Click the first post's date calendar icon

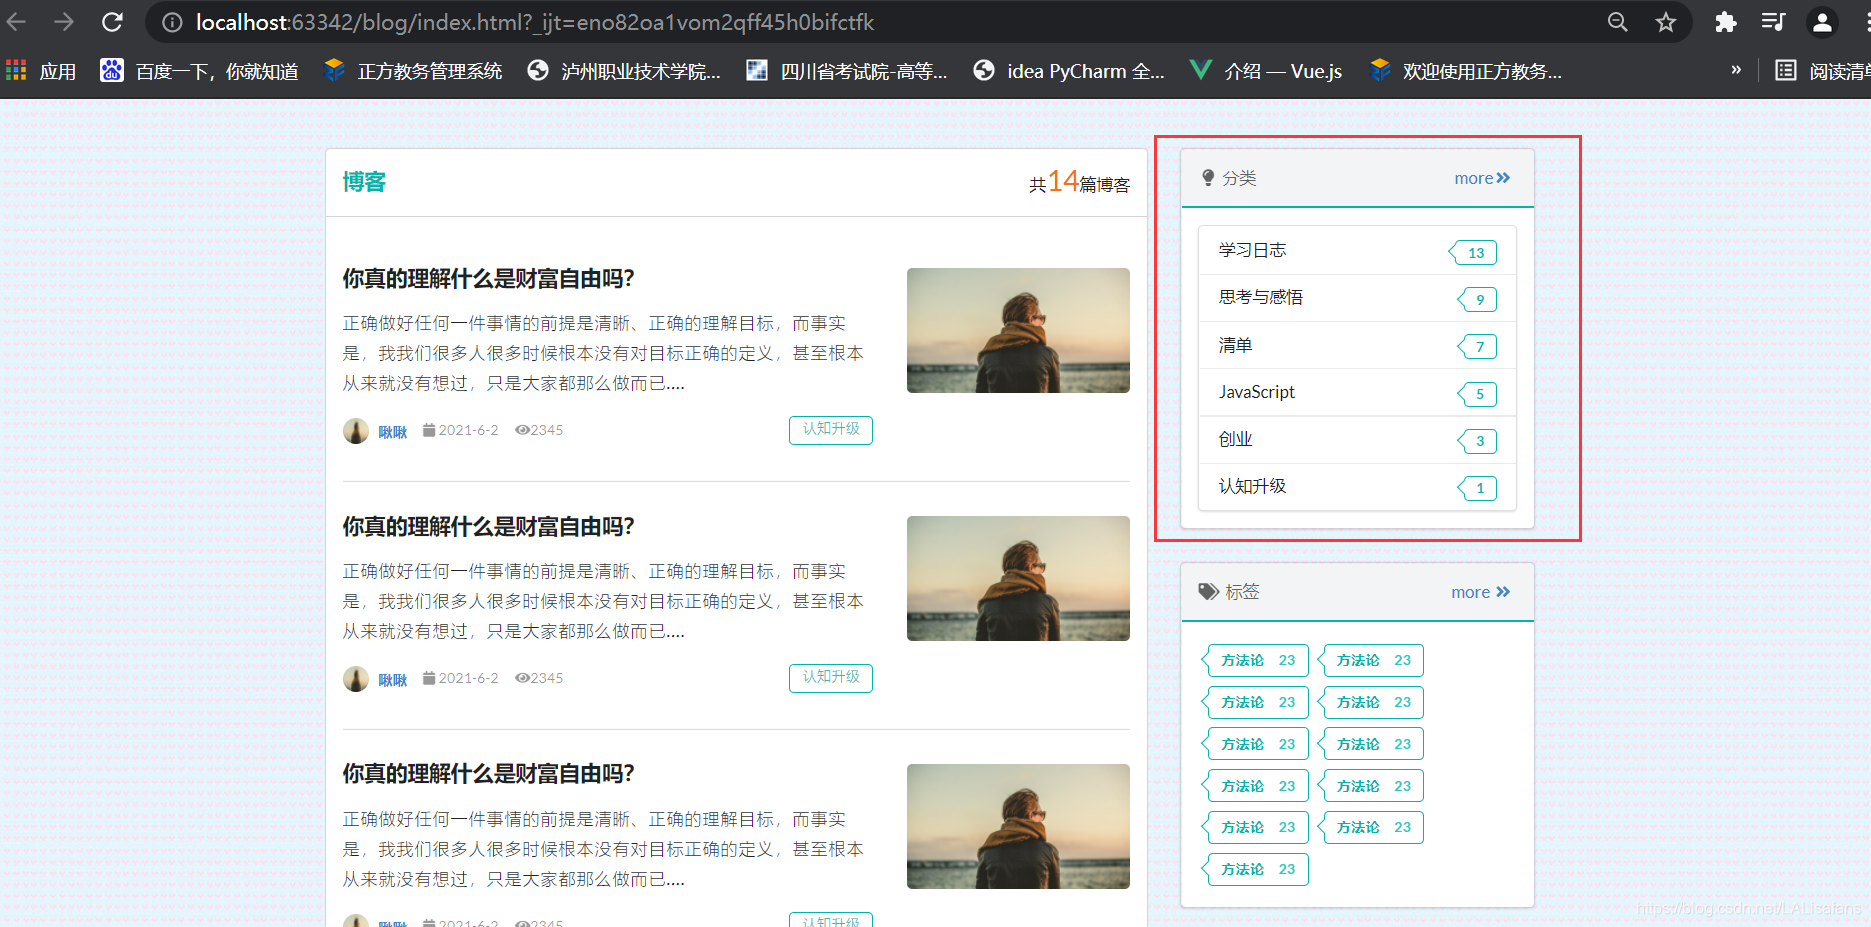click(429, 430)
